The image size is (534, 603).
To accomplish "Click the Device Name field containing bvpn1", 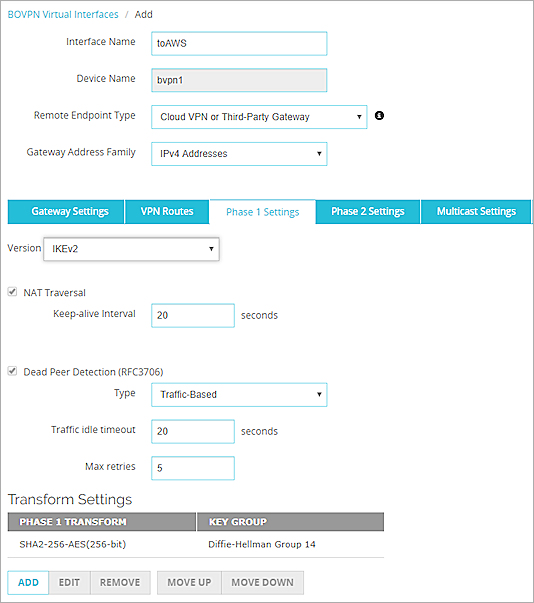I will (239, 80).
